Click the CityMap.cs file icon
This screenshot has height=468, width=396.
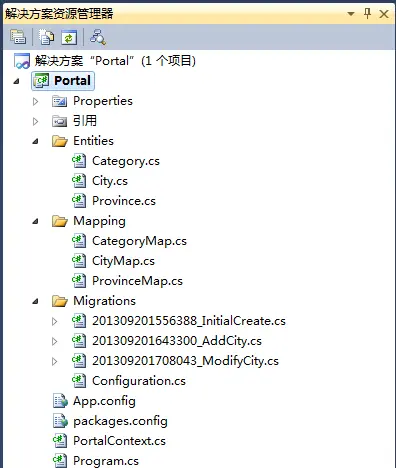coord(79,261)
